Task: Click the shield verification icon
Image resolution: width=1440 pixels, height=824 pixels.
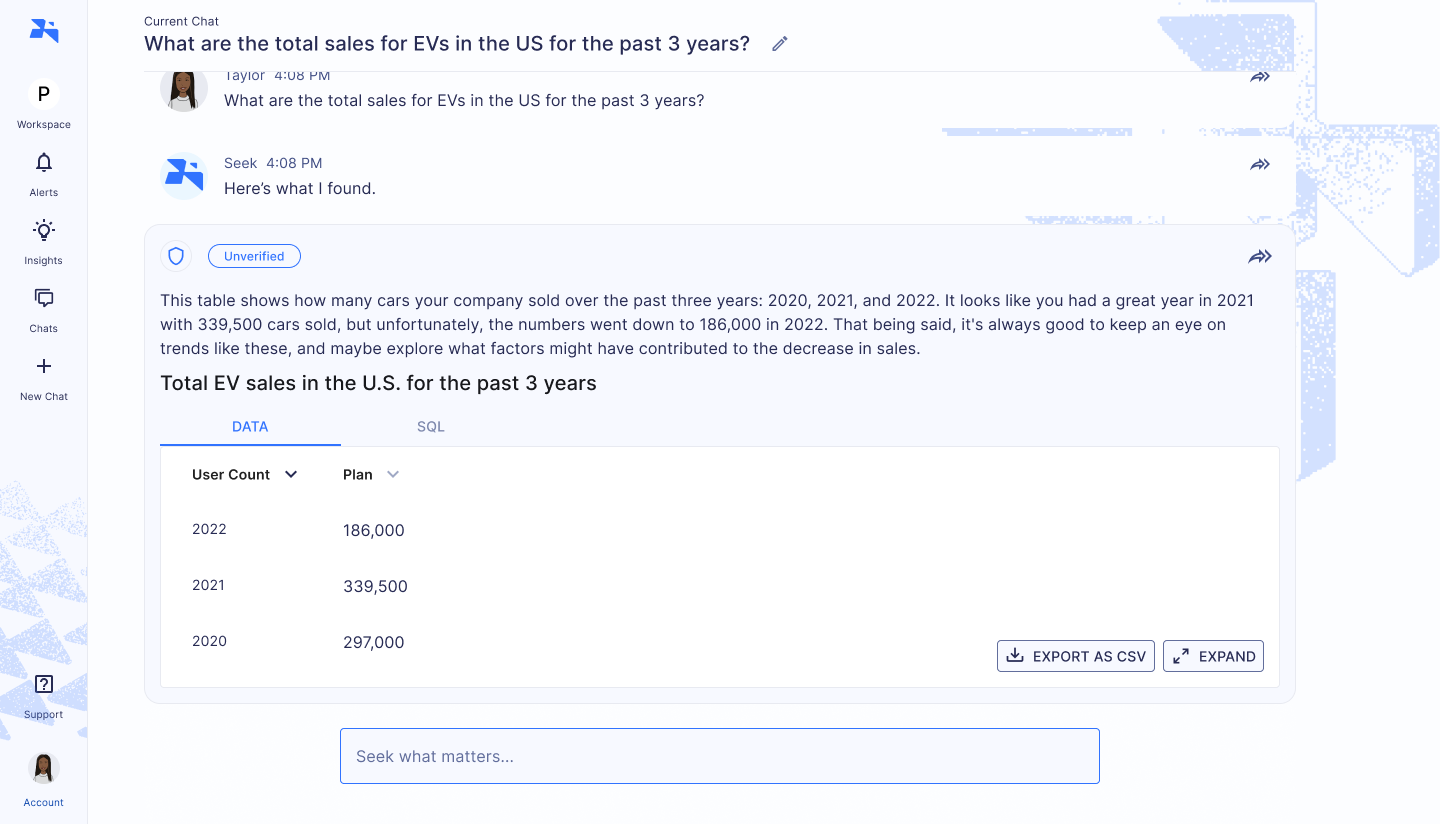Action: 176,256
